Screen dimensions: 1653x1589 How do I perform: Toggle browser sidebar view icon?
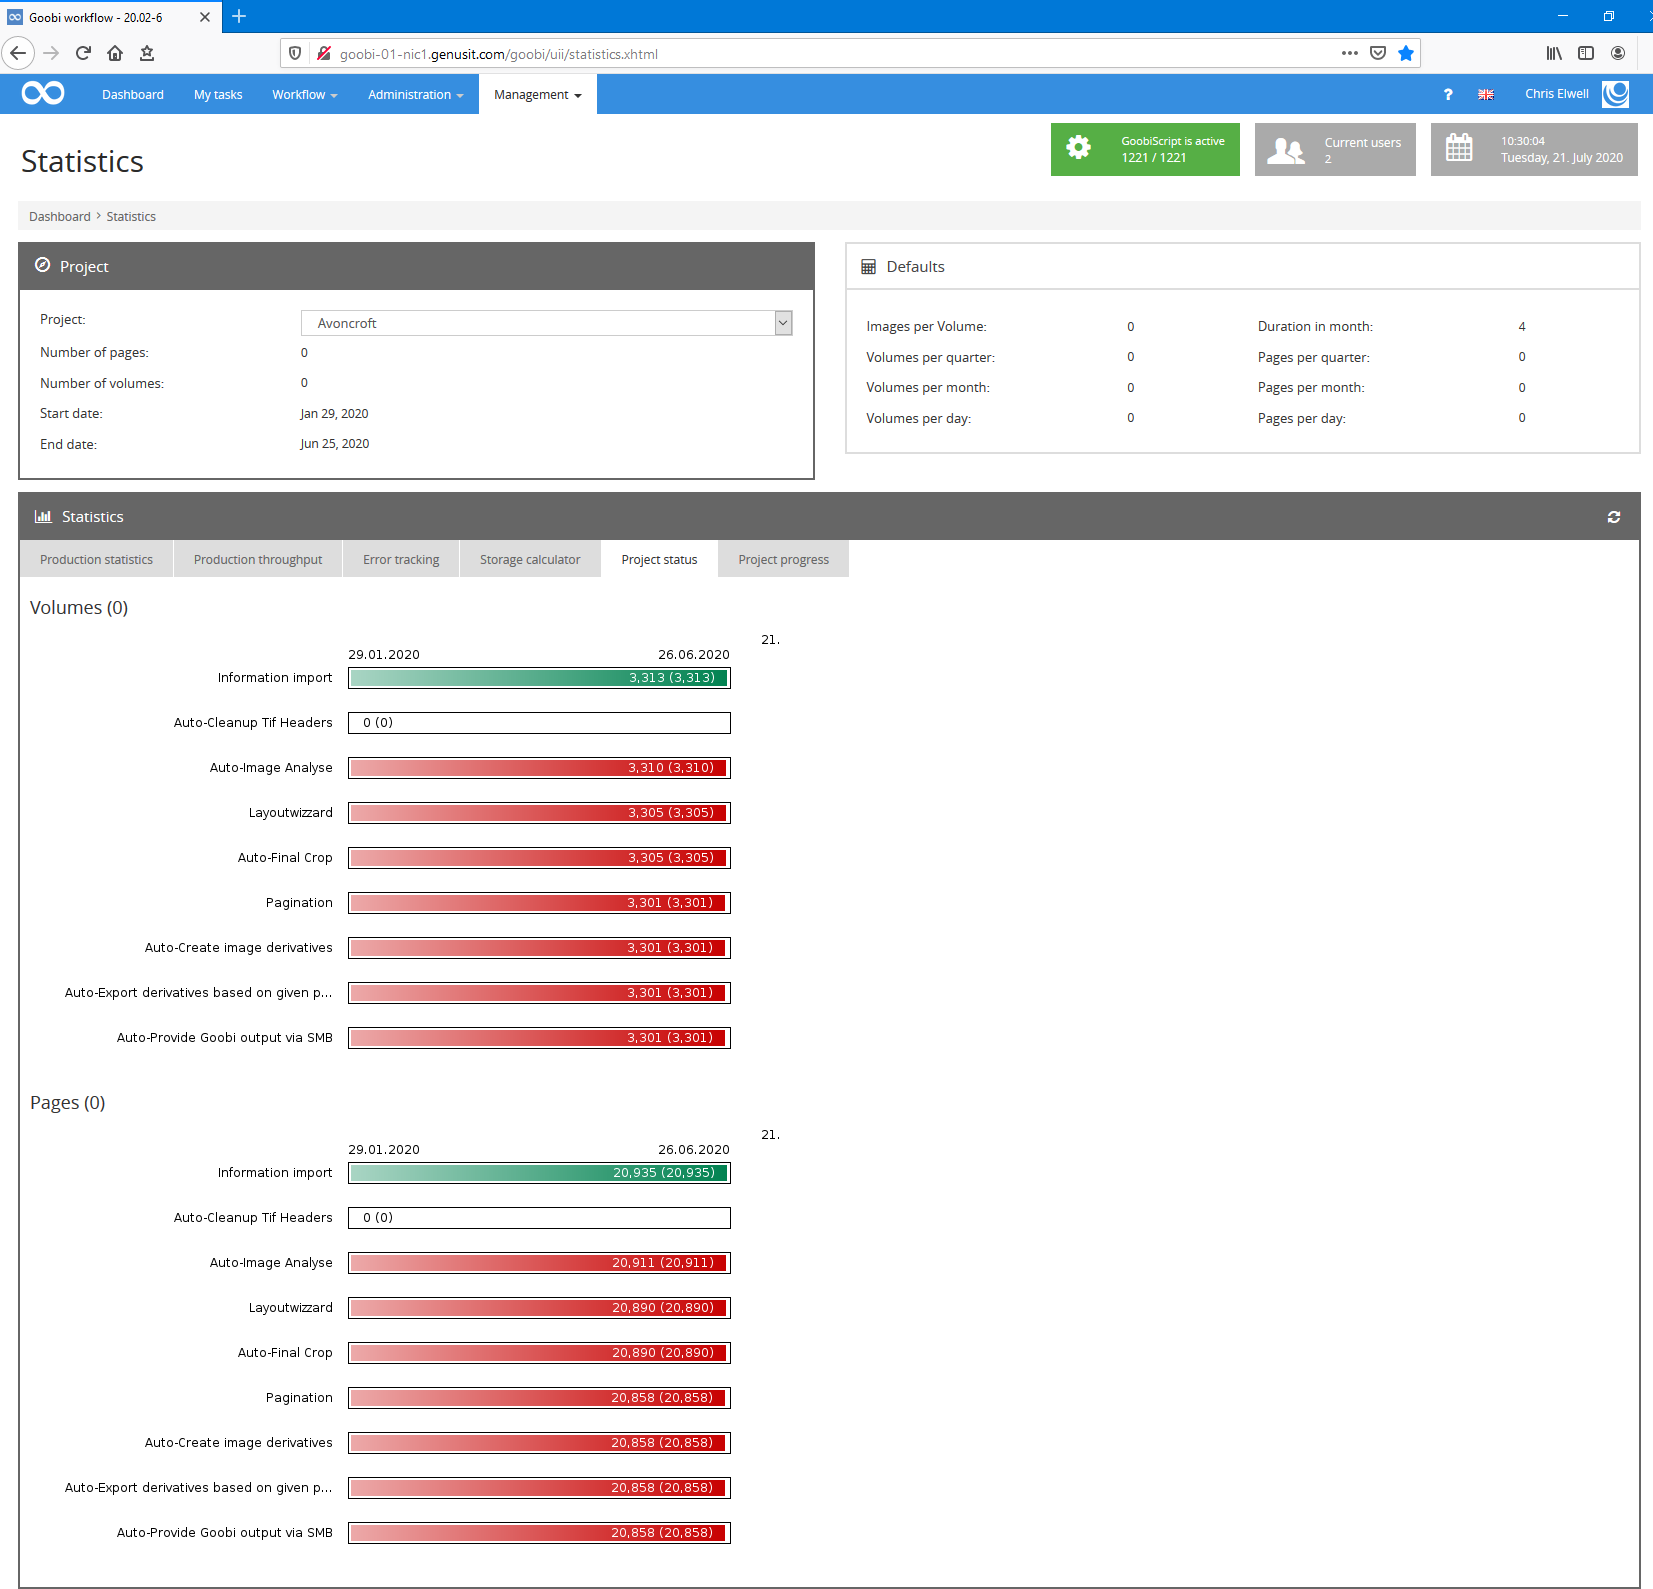1586,53
